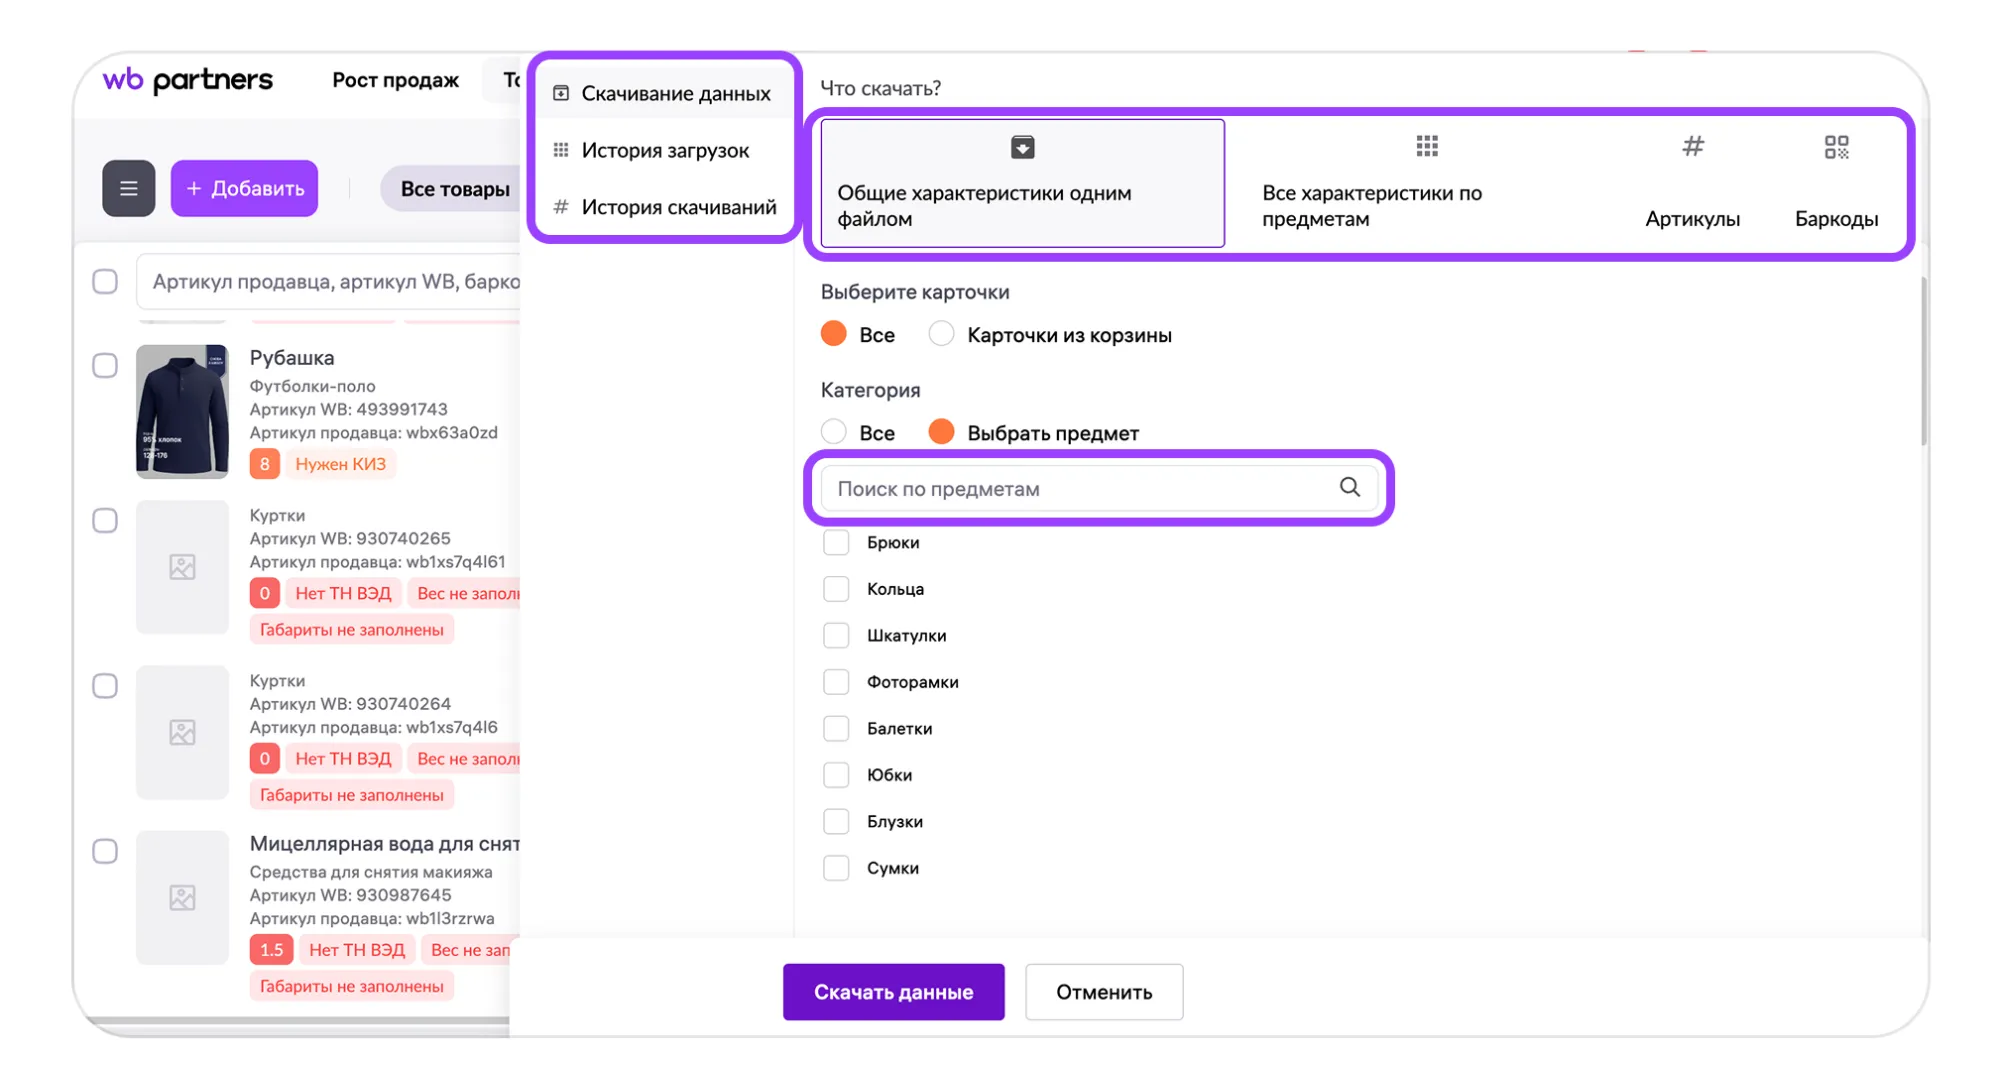Viewport: 1999px width, 1086px height.
Task: Check the Блузки checkbox
Action: pyautogui.click(x=836, y=821)
